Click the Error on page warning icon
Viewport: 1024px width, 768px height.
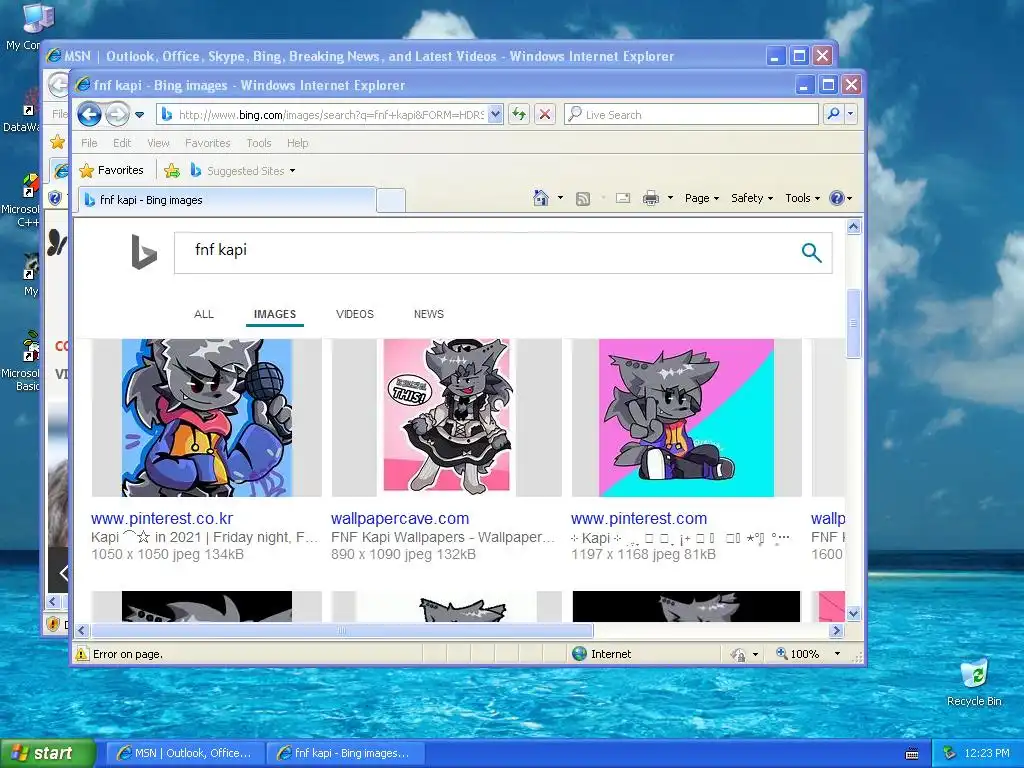82,654
